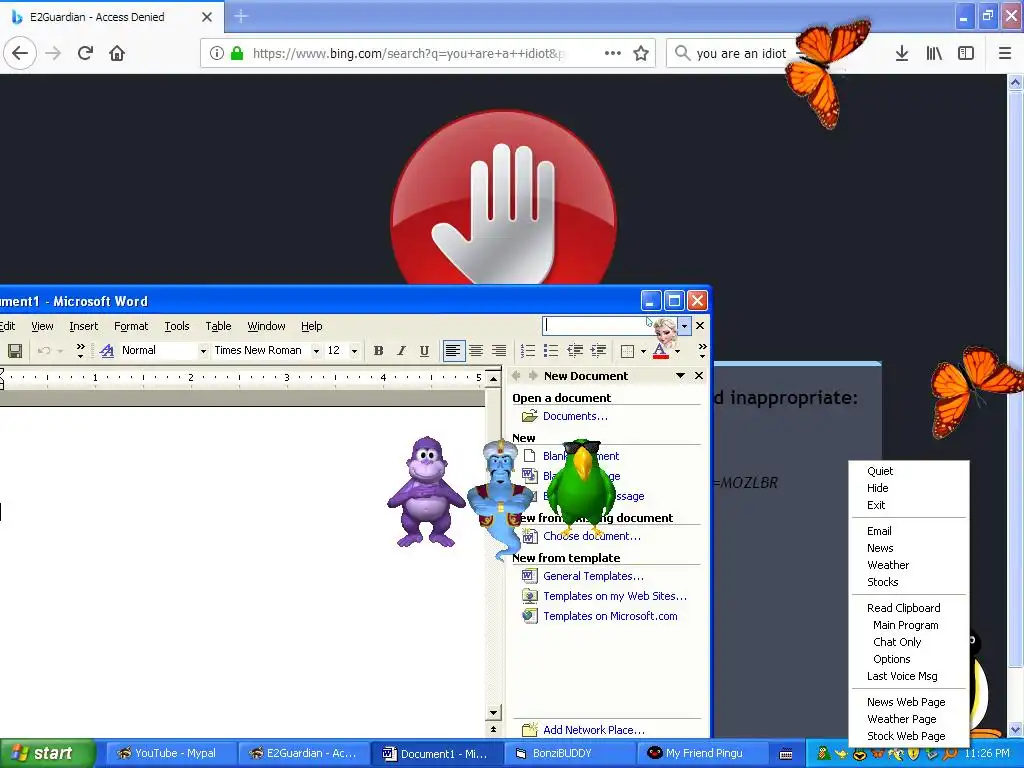This screenshot has width=1024, height=768.
Task: Open the Ask a Question dropdown arrow
Action: pos(684,325)
